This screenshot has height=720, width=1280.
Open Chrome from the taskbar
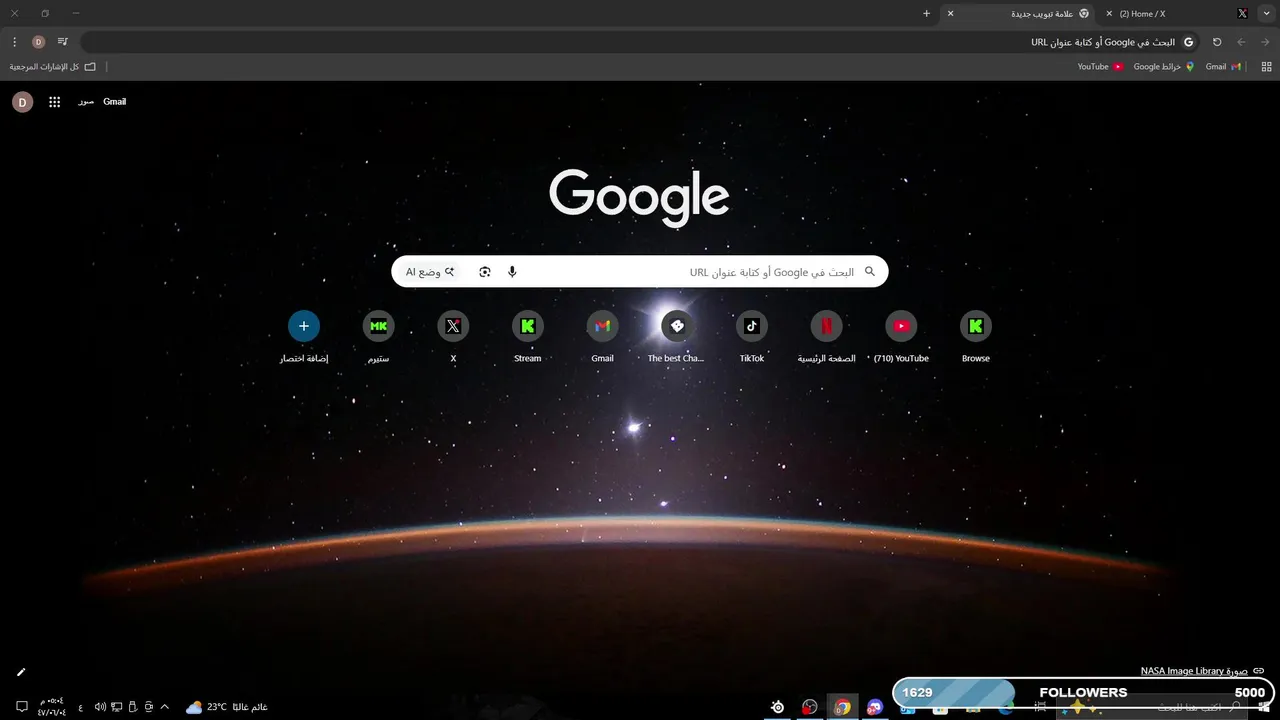click(843, 707)
